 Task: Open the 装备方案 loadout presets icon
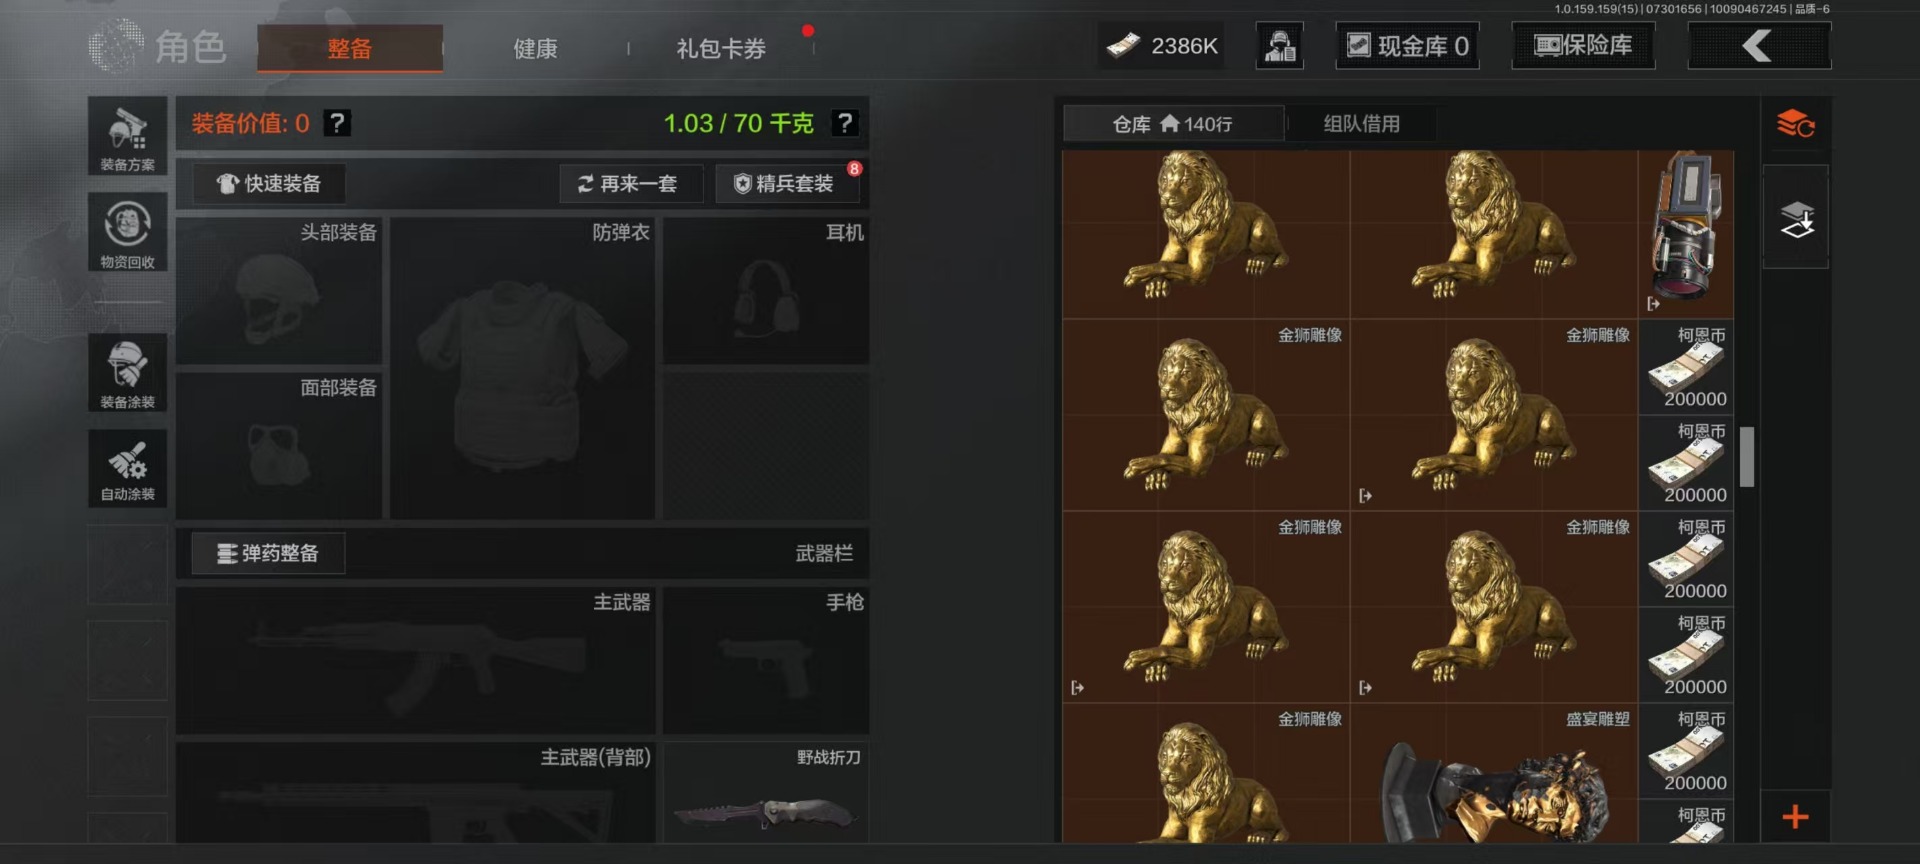click(x=128, y=137)
